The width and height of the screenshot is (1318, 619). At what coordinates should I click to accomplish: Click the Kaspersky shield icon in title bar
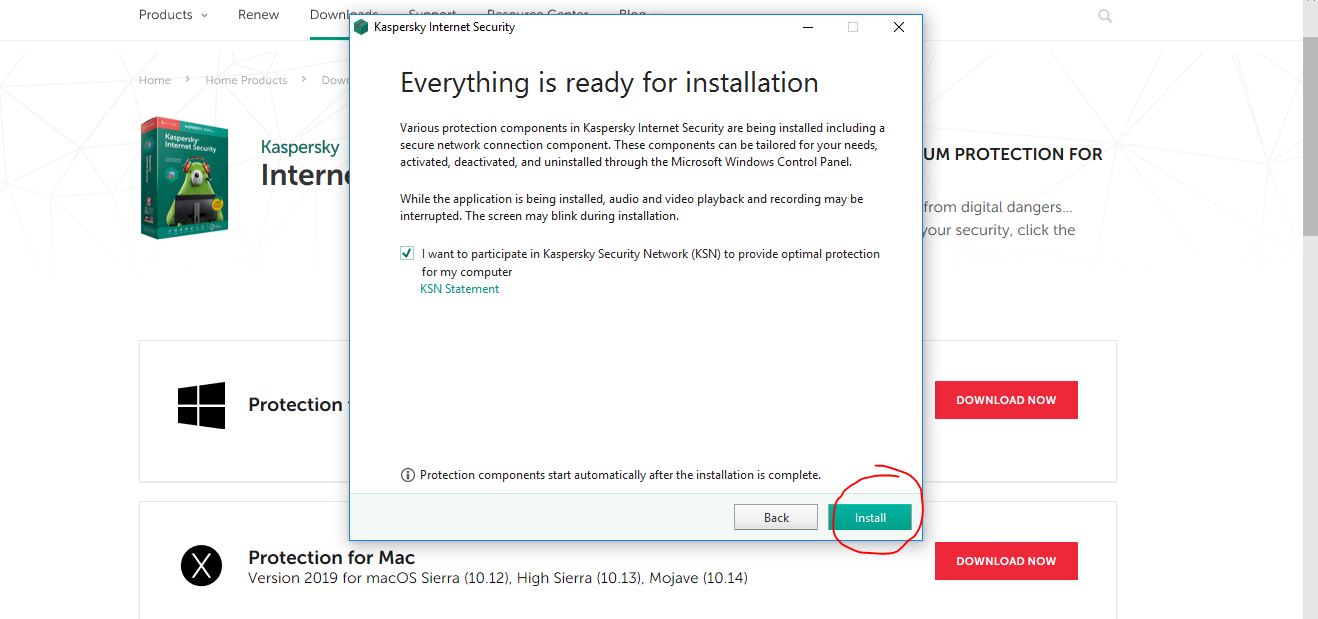[x=361, y=27]
